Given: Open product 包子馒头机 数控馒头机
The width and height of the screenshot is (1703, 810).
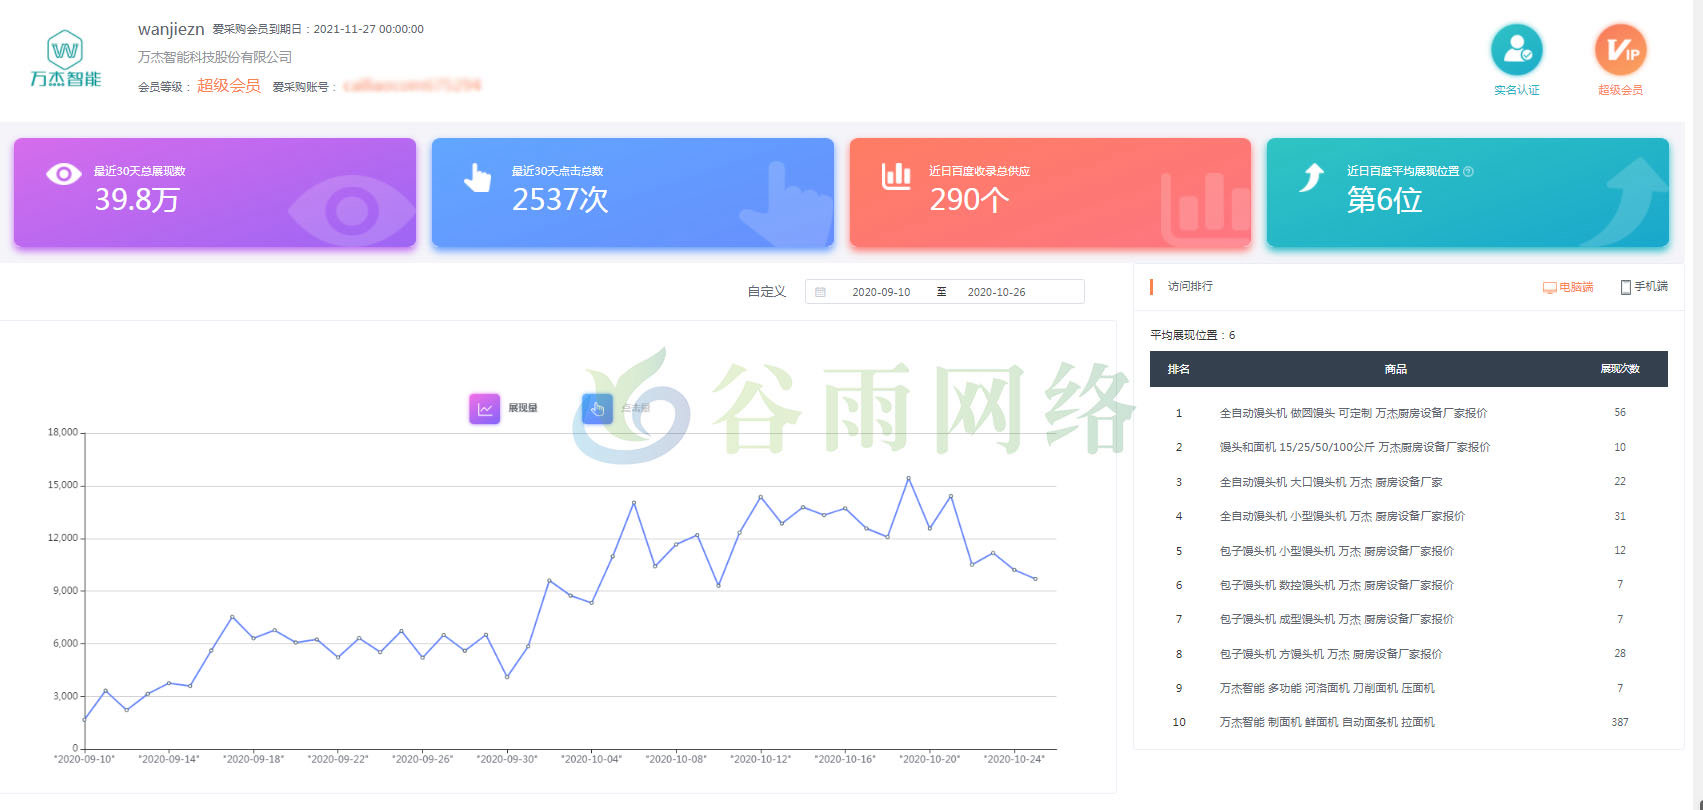Looking at the screenshot, I should [1337, 585].
